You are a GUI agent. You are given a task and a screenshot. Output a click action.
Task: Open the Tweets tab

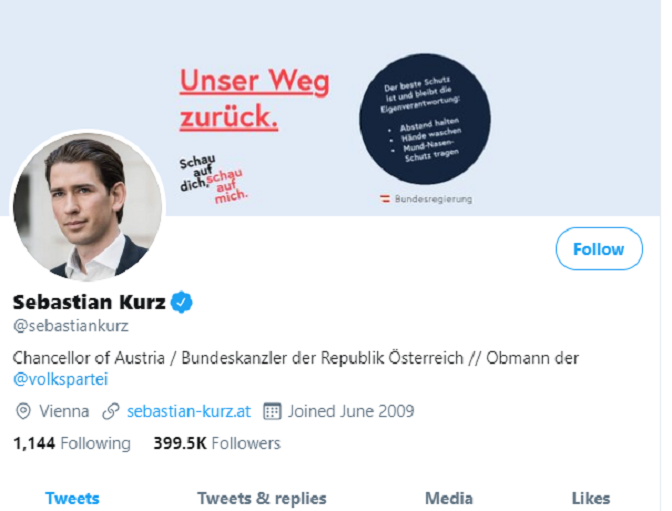tap(72, 498)
